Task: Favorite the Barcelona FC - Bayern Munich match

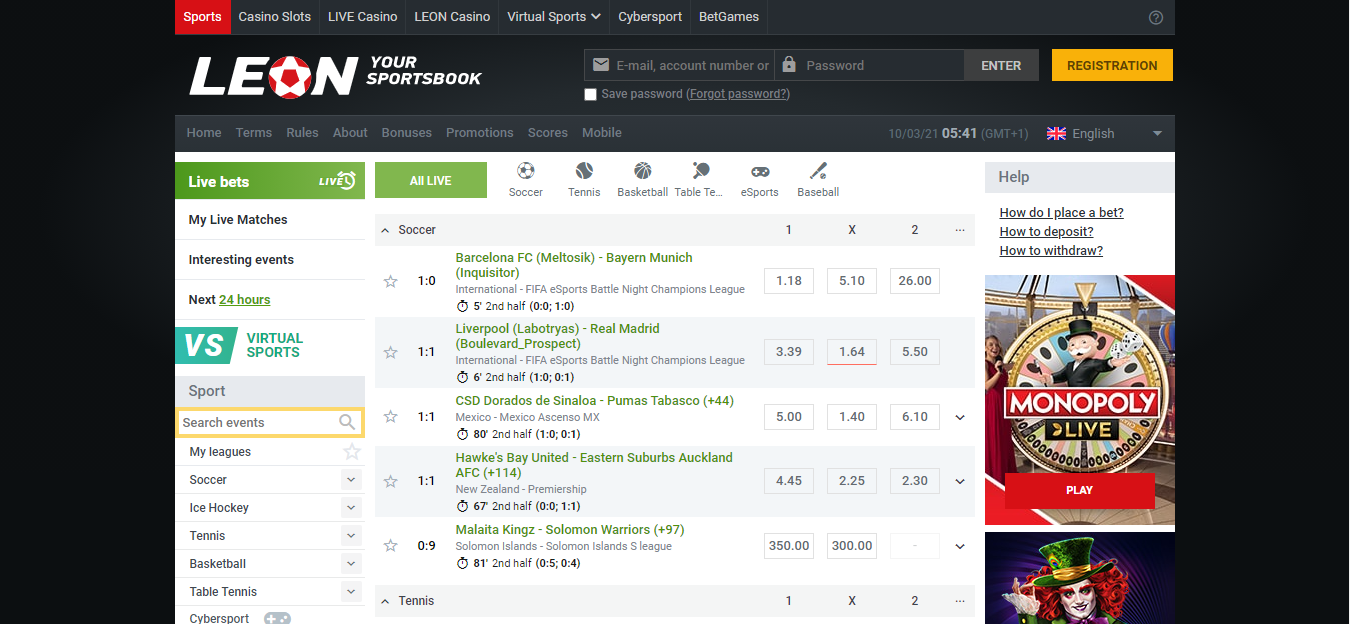Action: click(391, 281)
